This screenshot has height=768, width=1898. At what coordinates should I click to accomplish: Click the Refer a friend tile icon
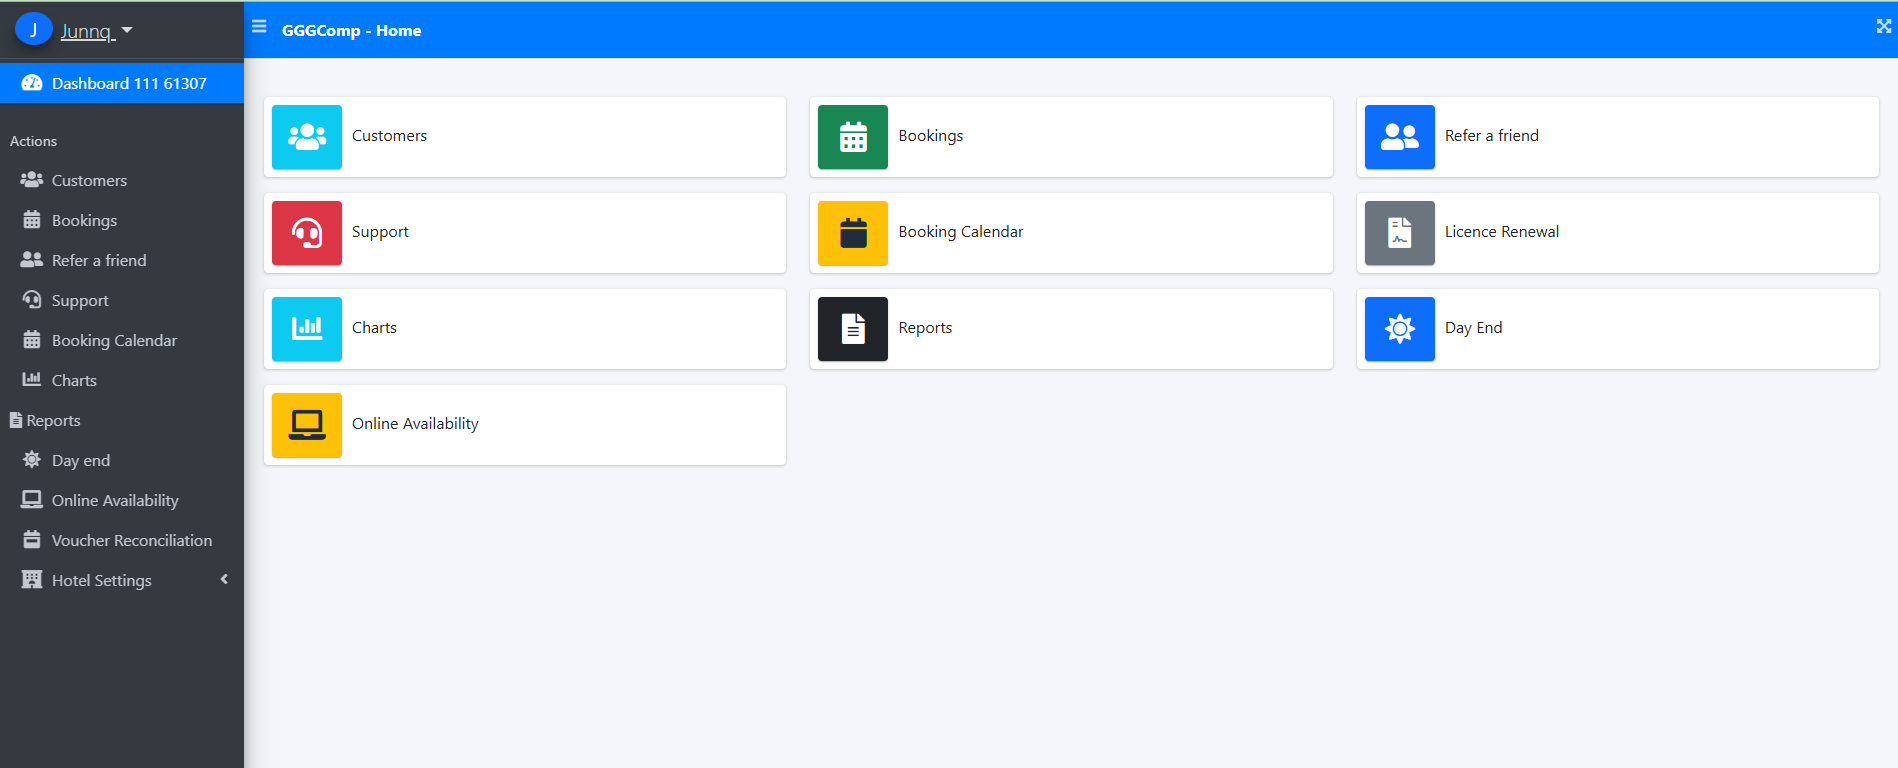[1399, 137]
